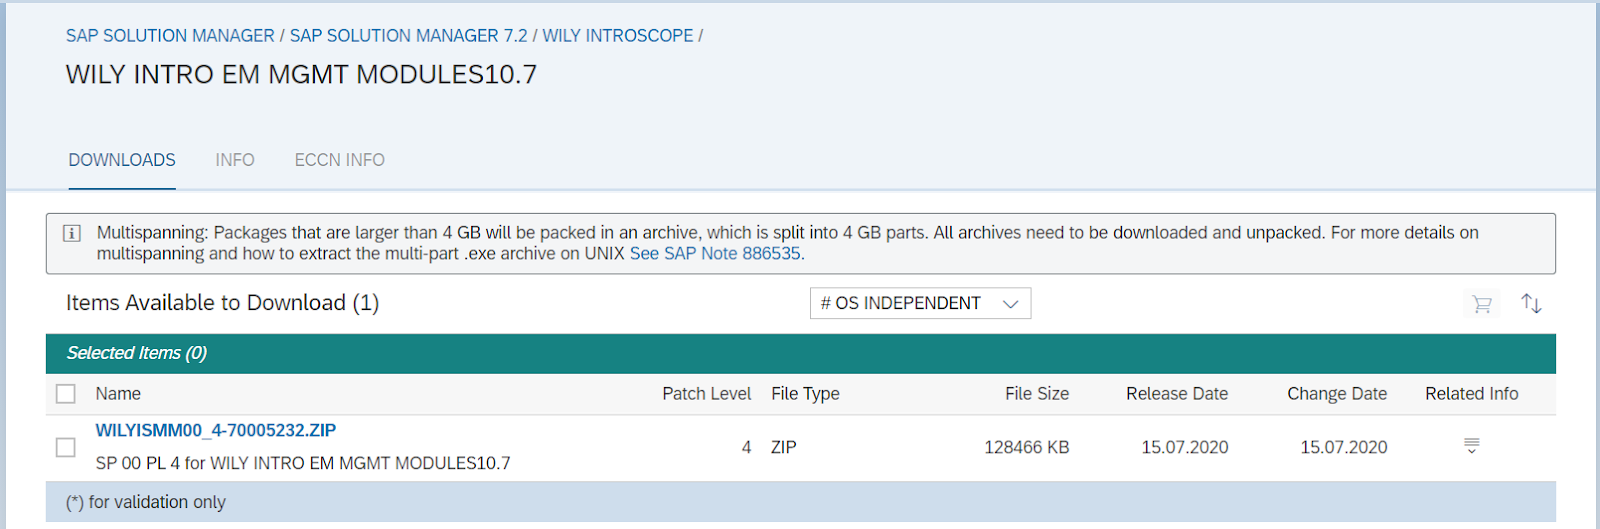Open the # OS INDEPENDENT dropdown
Screen dimensions: 1600x529
[920, 303]
